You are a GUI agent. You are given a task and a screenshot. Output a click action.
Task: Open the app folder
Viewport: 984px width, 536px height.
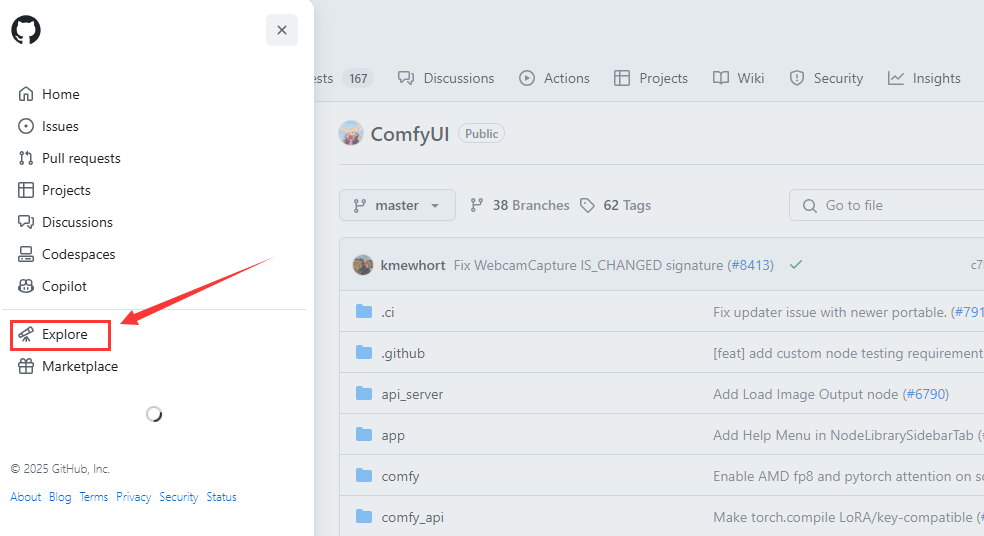click(x=393, y=436)
